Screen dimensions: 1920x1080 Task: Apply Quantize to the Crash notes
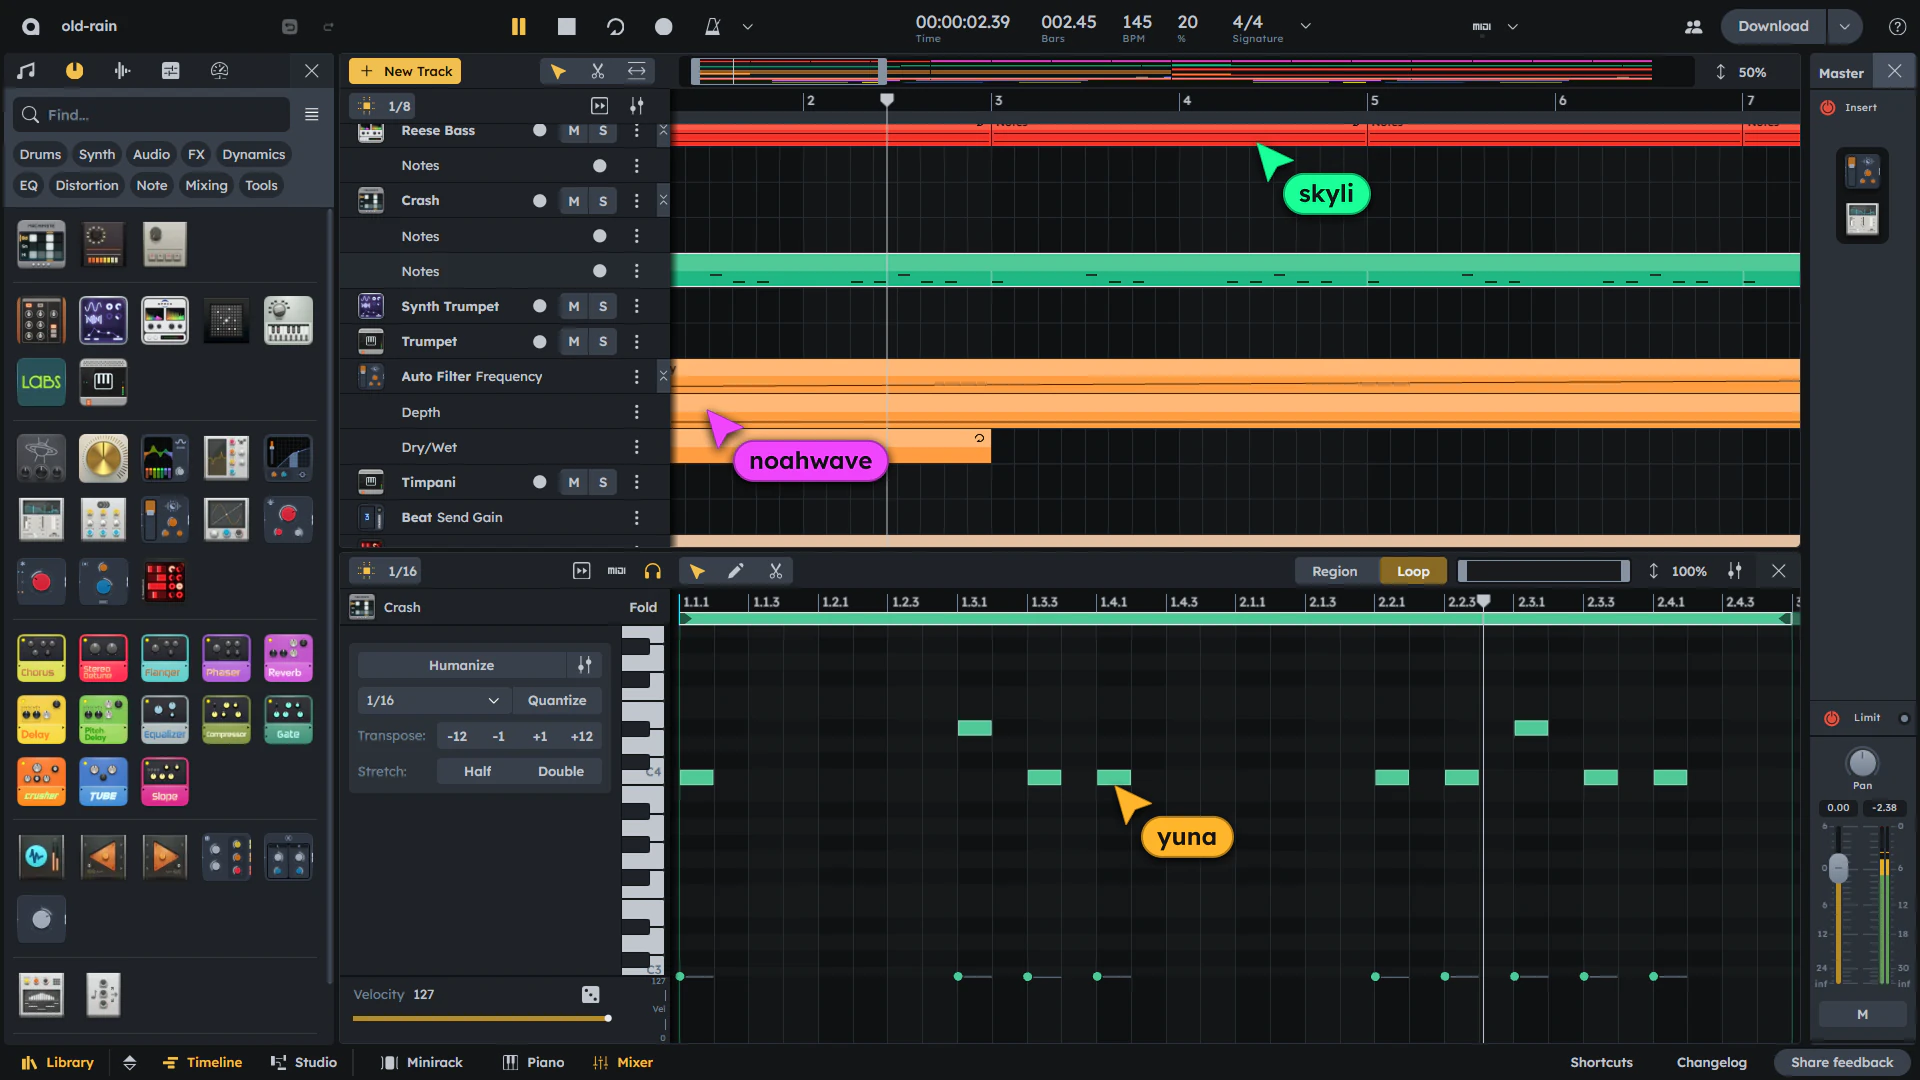pos(557,700)
